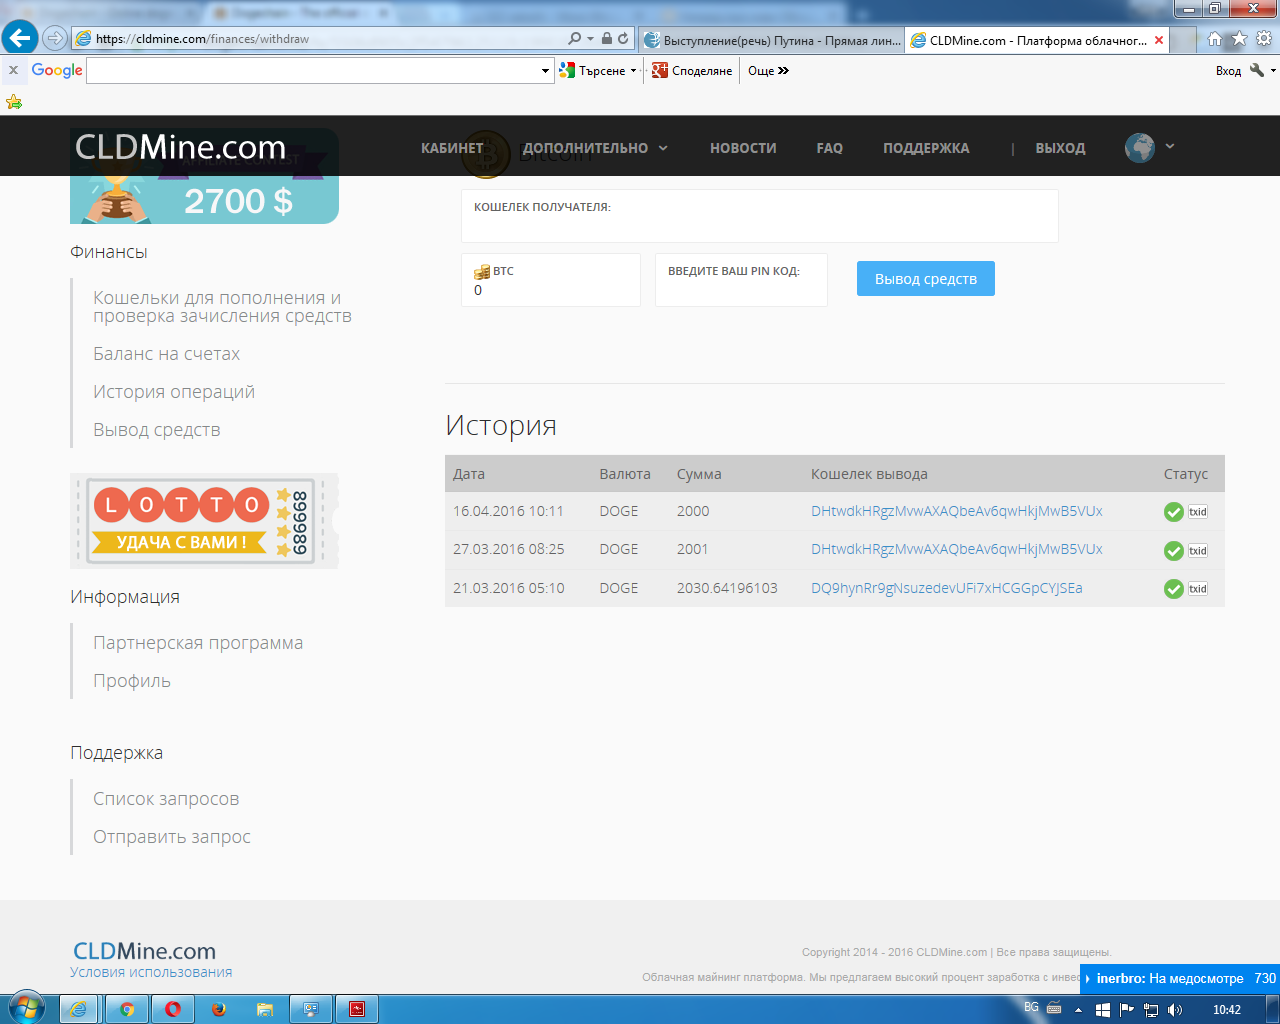Viewport: 1280px width, 1024px height.
Task: Open История операций sidebar link
Action: tap(174, 392)
